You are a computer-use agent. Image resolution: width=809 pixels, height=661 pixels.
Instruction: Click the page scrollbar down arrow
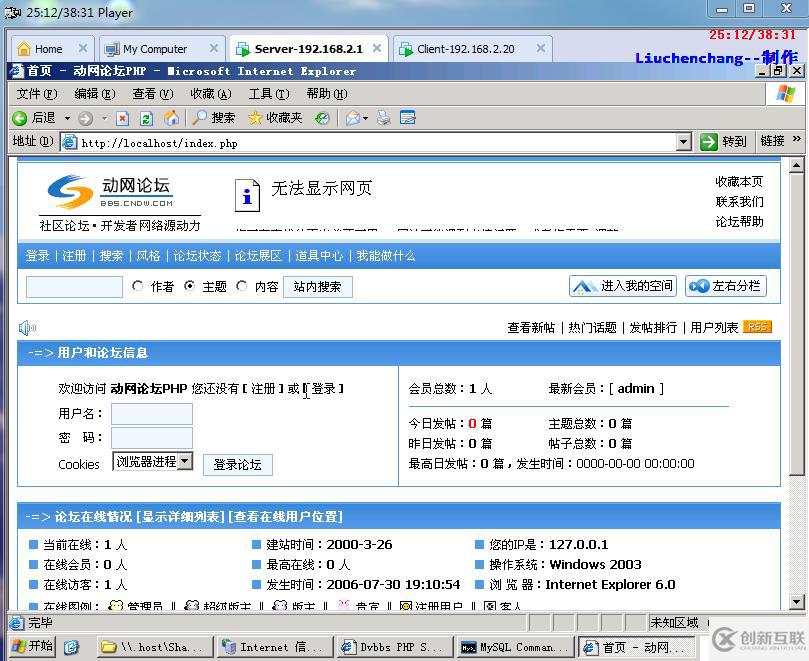[797, 601]
